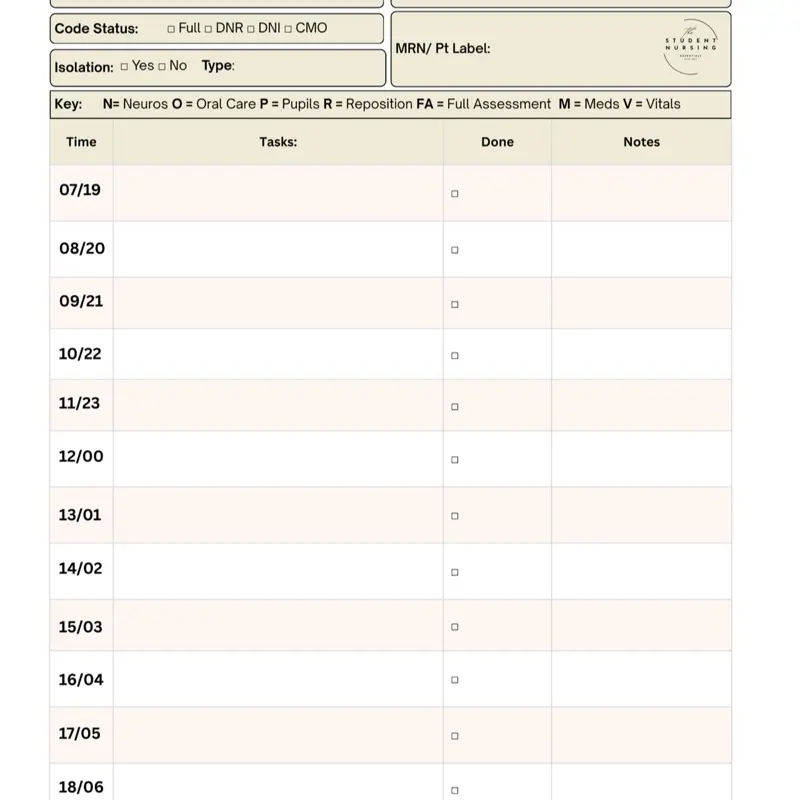Screen dimensions: 800x800
Task: Mark the 08/20 task as done
Action: (455, 250)
